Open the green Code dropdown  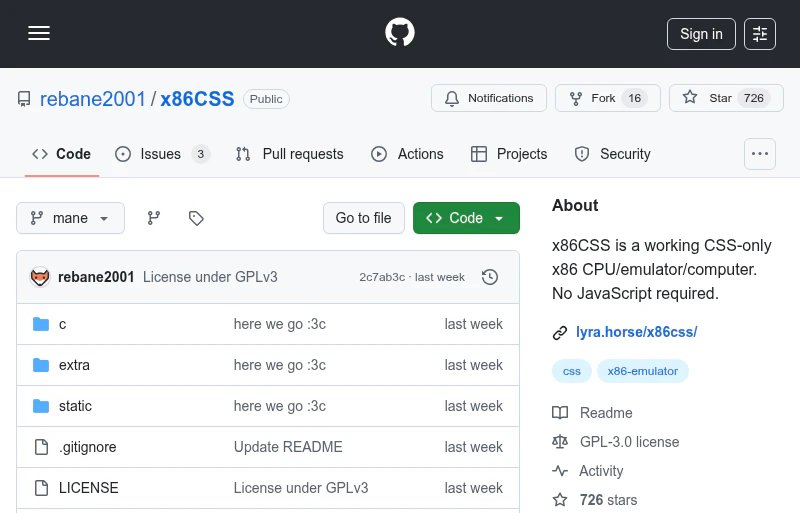(466, 218)
